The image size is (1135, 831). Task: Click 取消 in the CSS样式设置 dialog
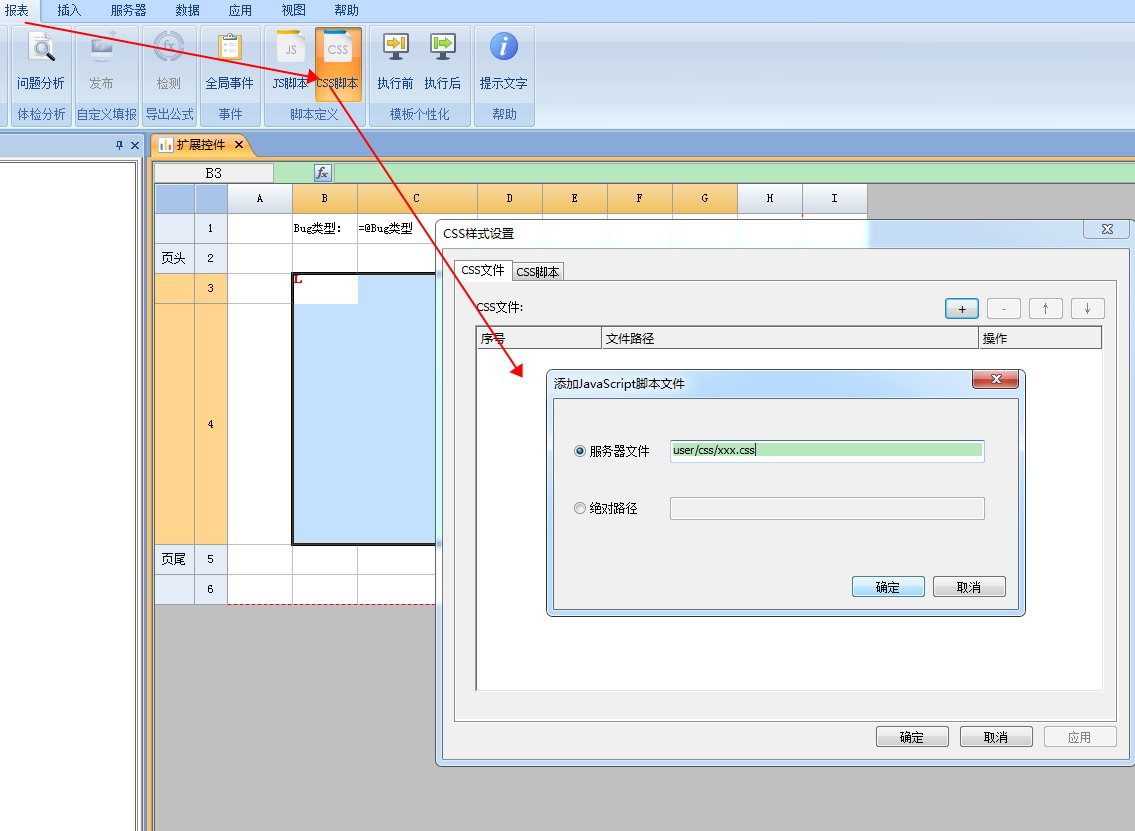(995, 737)
